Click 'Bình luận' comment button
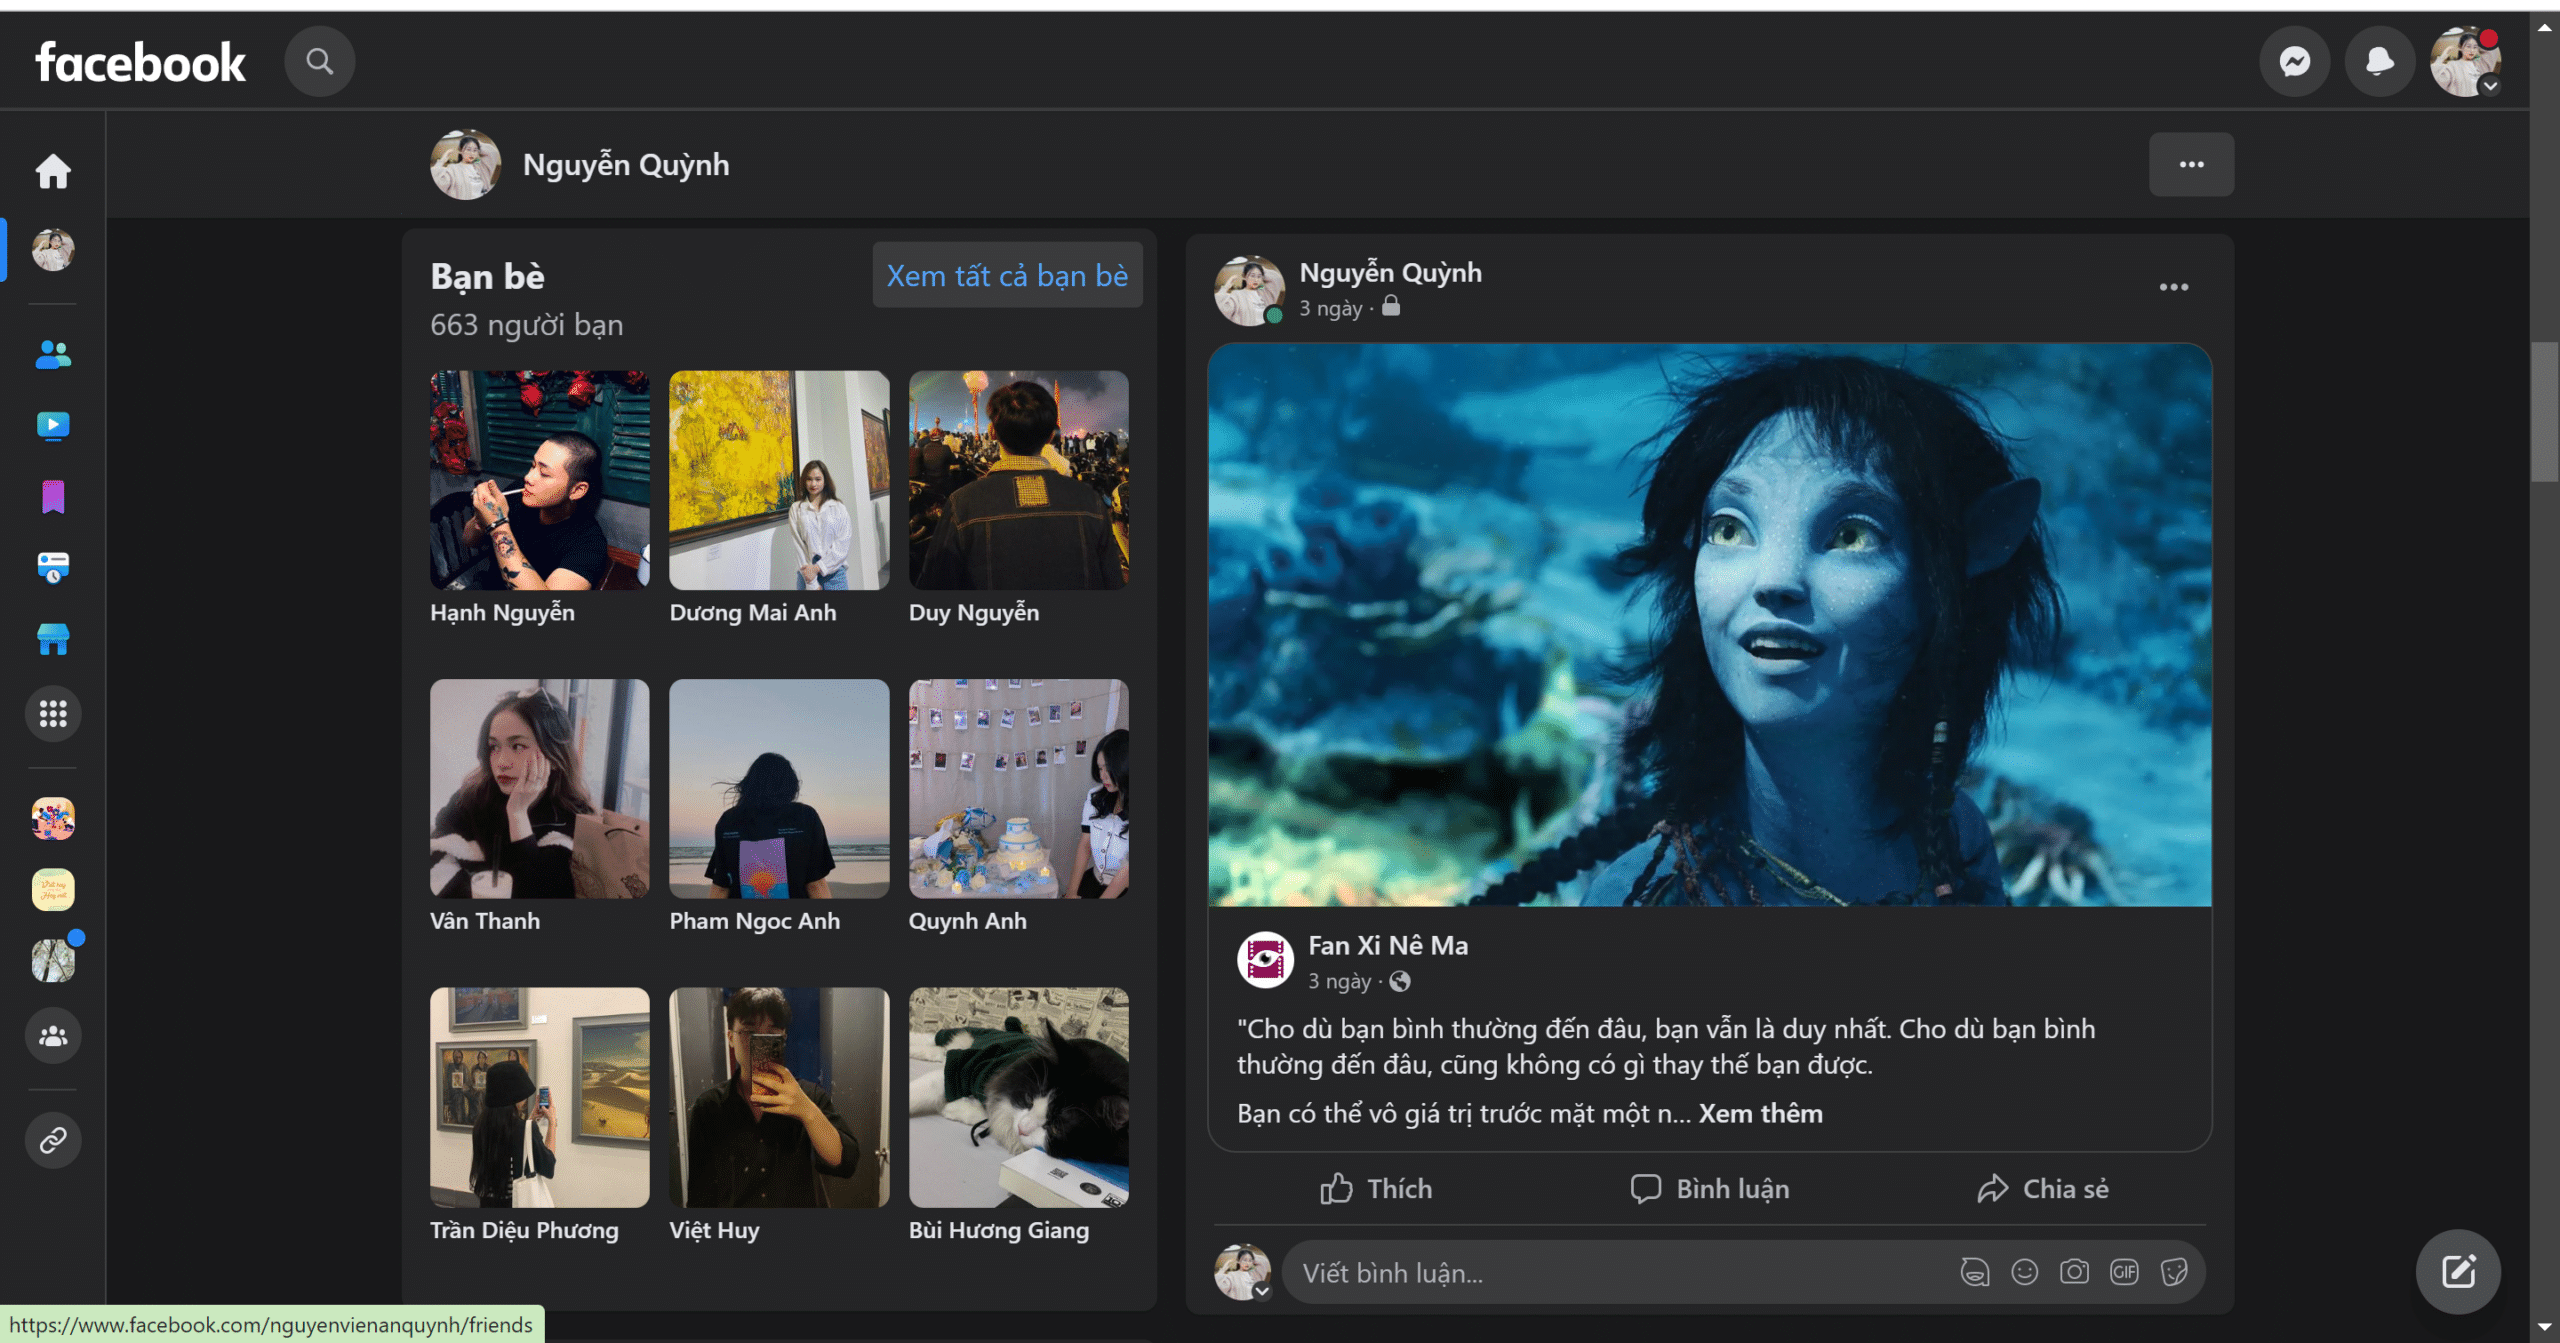Image resolution: width=2560 pixels, height=1343 pixels. (1710, 1189)
